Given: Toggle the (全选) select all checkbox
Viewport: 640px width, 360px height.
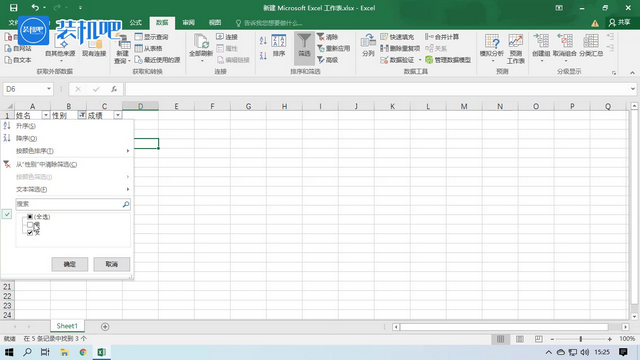Looking at the screenshot, I should click(30, 217).
